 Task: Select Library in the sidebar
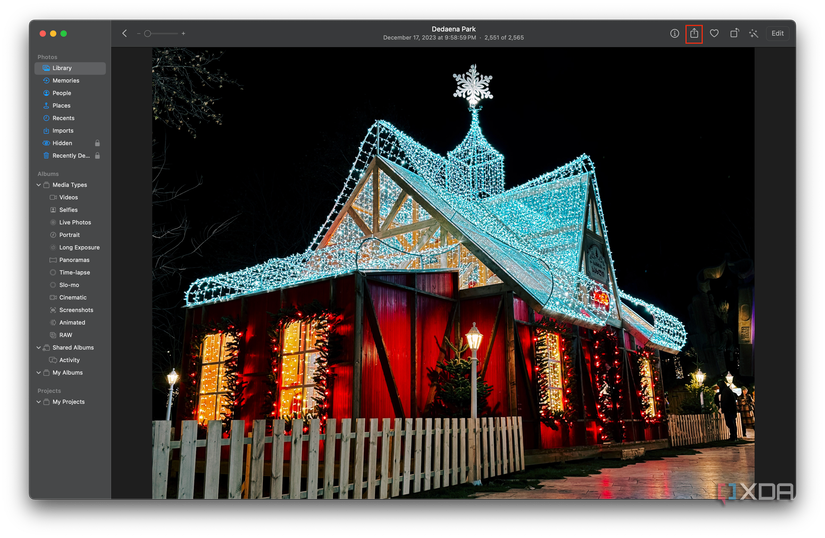coord(70,68)
